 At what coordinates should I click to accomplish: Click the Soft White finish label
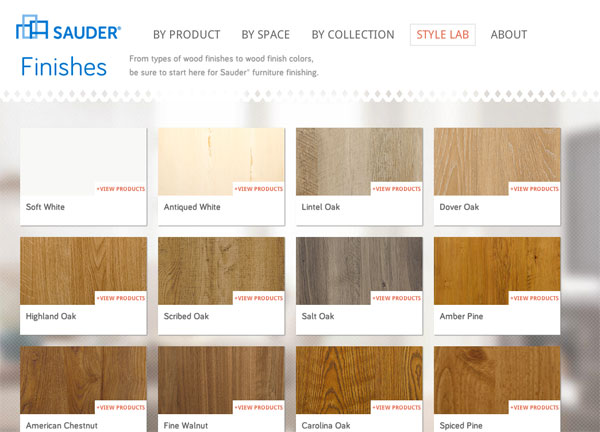(45, 207)
